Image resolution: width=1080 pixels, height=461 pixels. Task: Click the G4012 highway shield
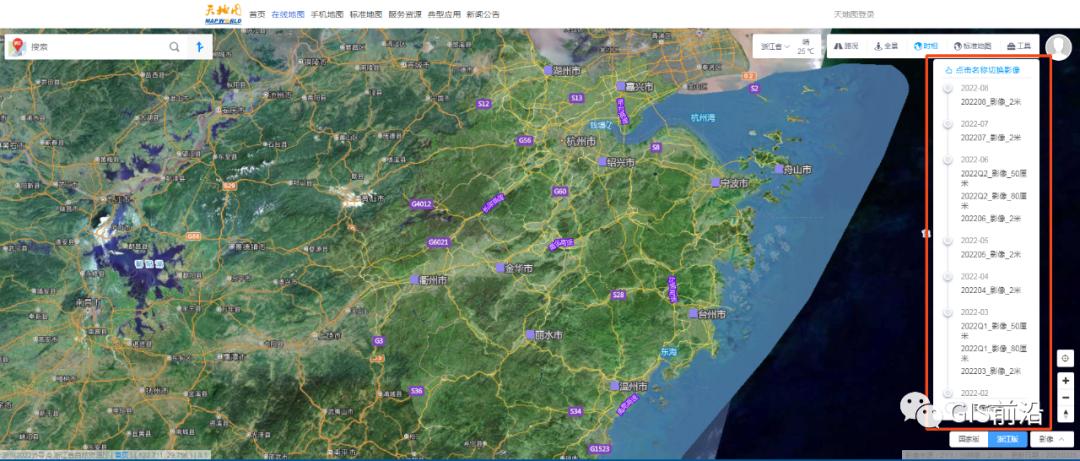[420, 204]
